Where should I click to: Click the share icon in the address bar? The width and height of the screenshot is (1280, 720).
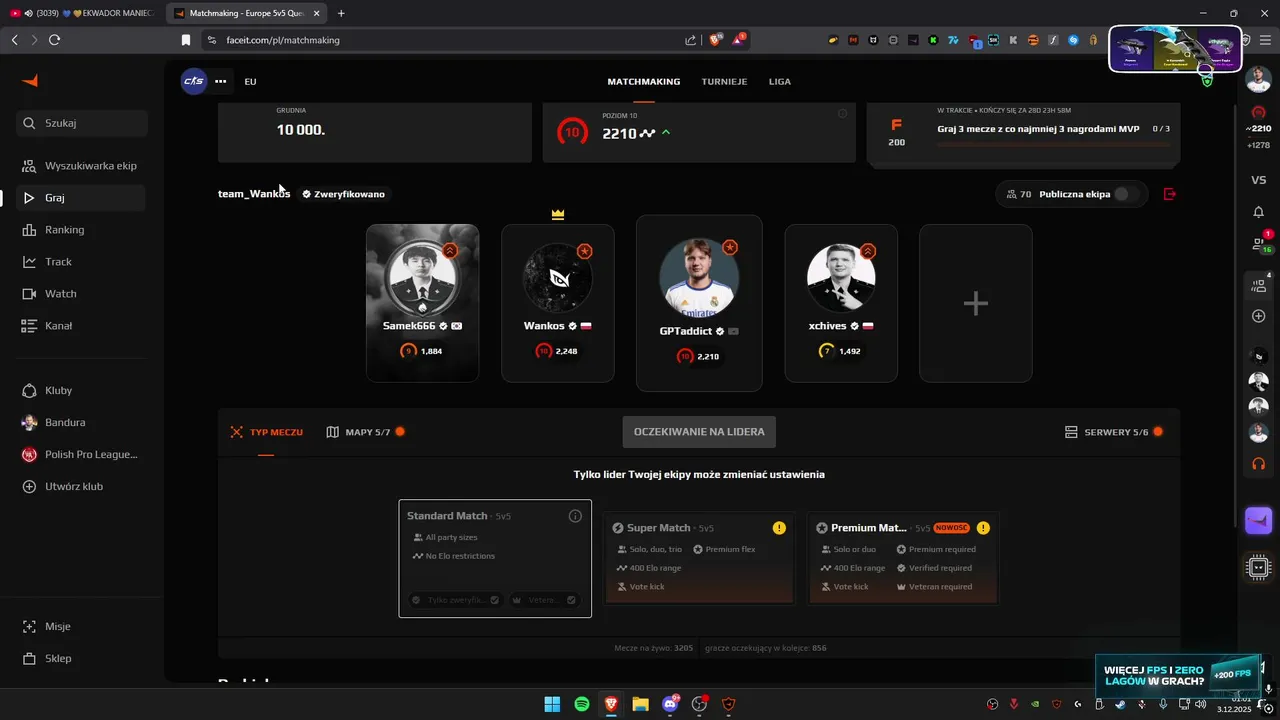click(690, 40)
